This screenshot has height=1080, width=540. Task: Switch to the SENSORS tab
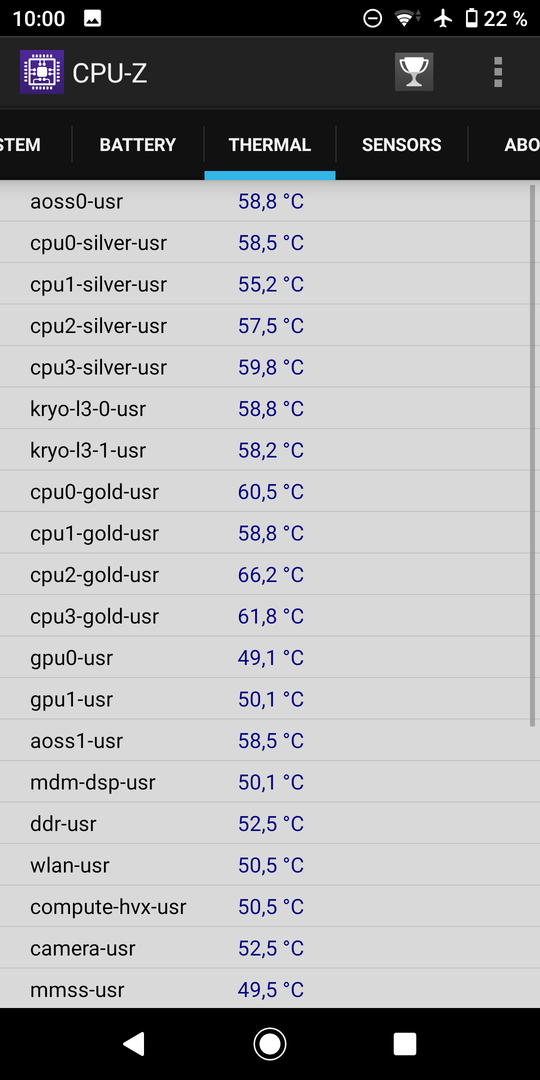click(402, 145)
